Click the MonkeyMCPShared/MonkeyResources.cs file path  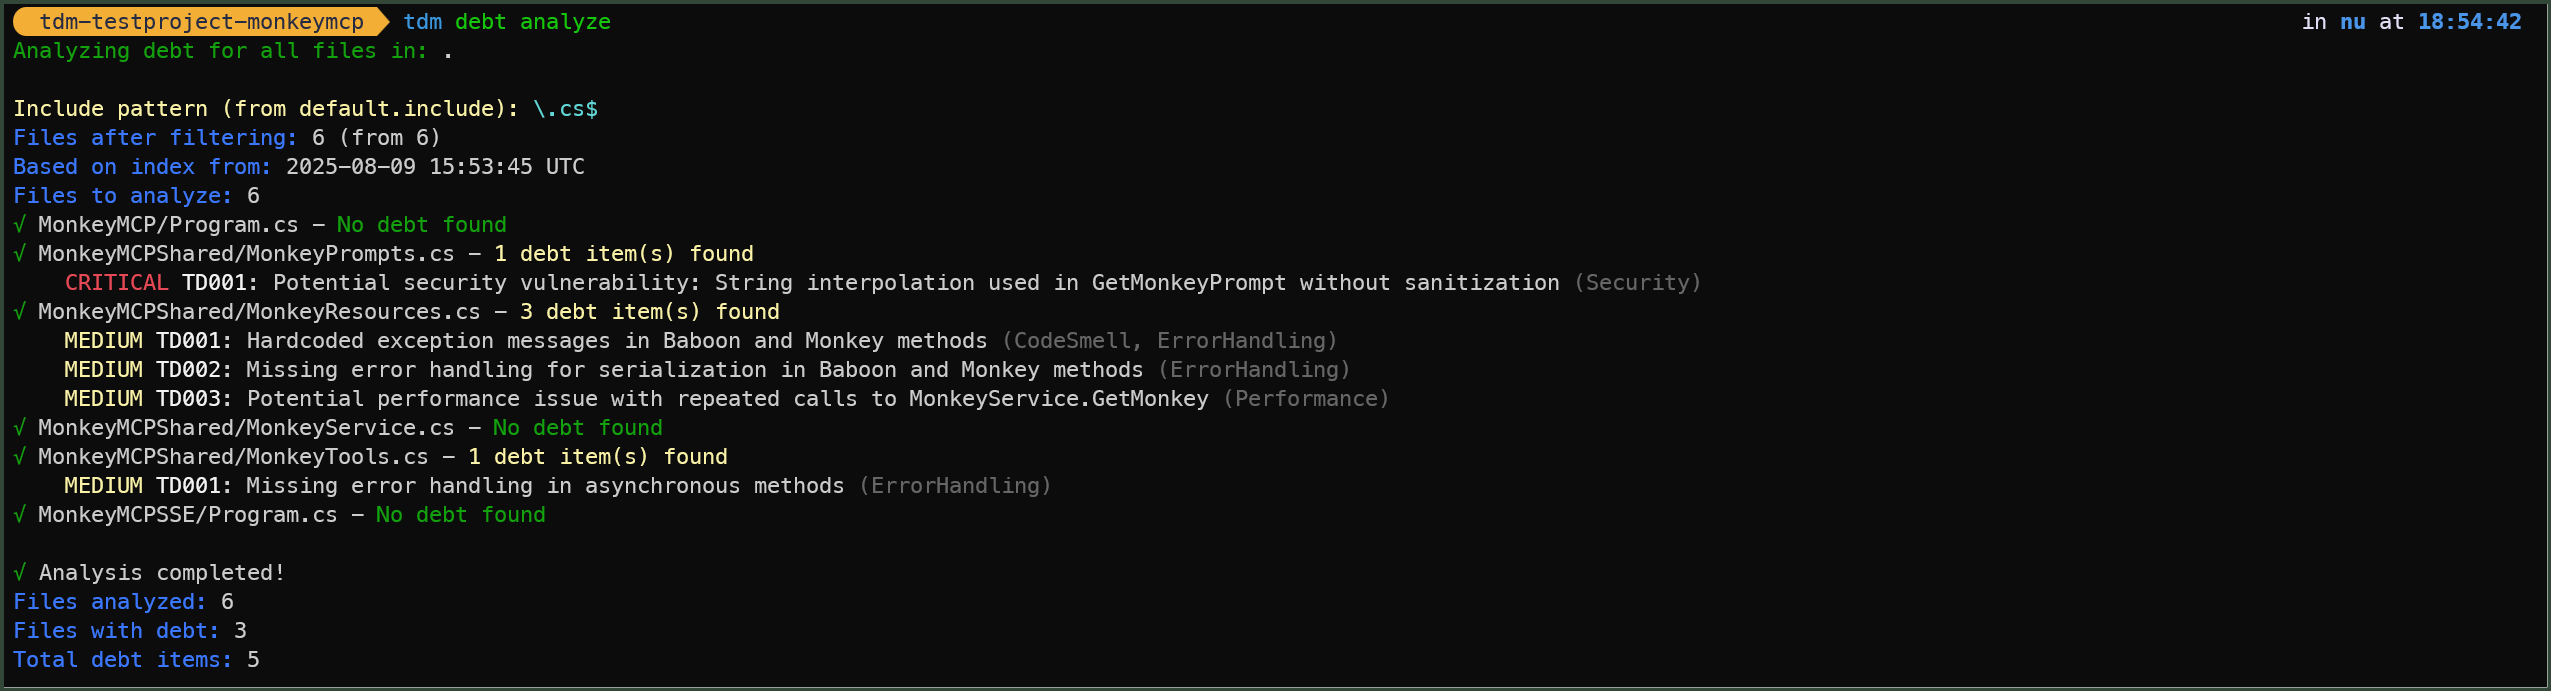click(260, 312)
